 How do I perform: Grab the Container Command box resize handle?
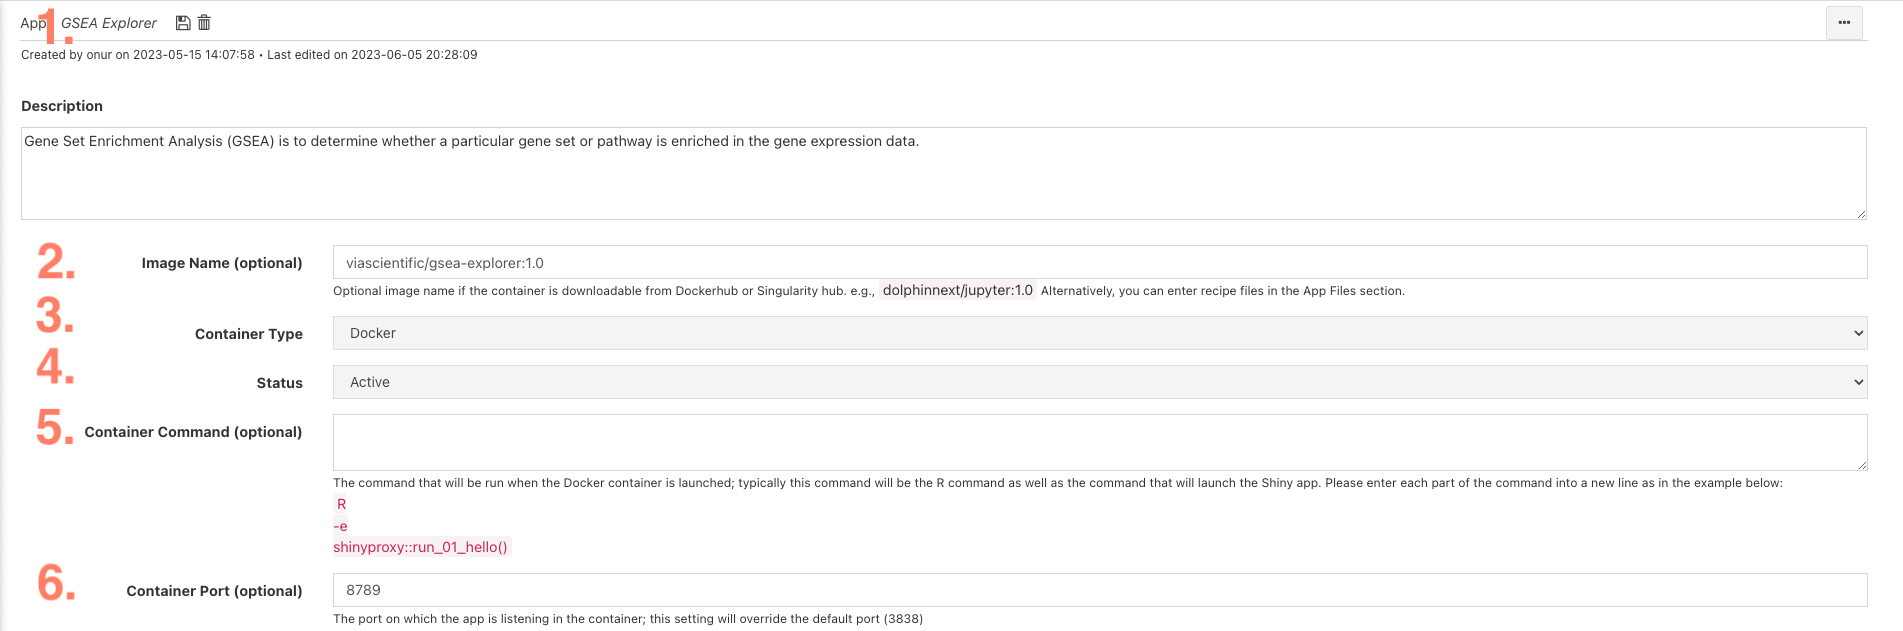tap(1861, 465)
